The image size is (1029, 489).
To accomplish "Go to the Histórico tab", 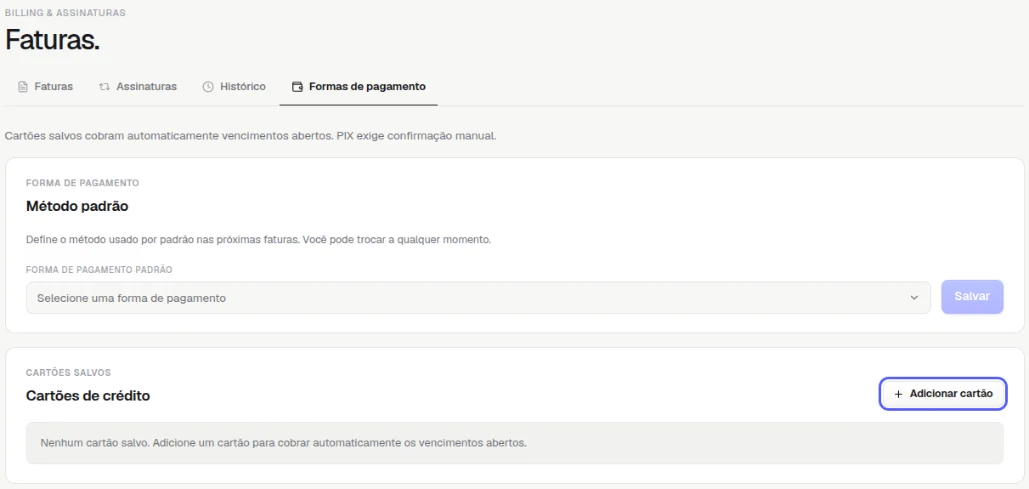I will tap(234, 87).
